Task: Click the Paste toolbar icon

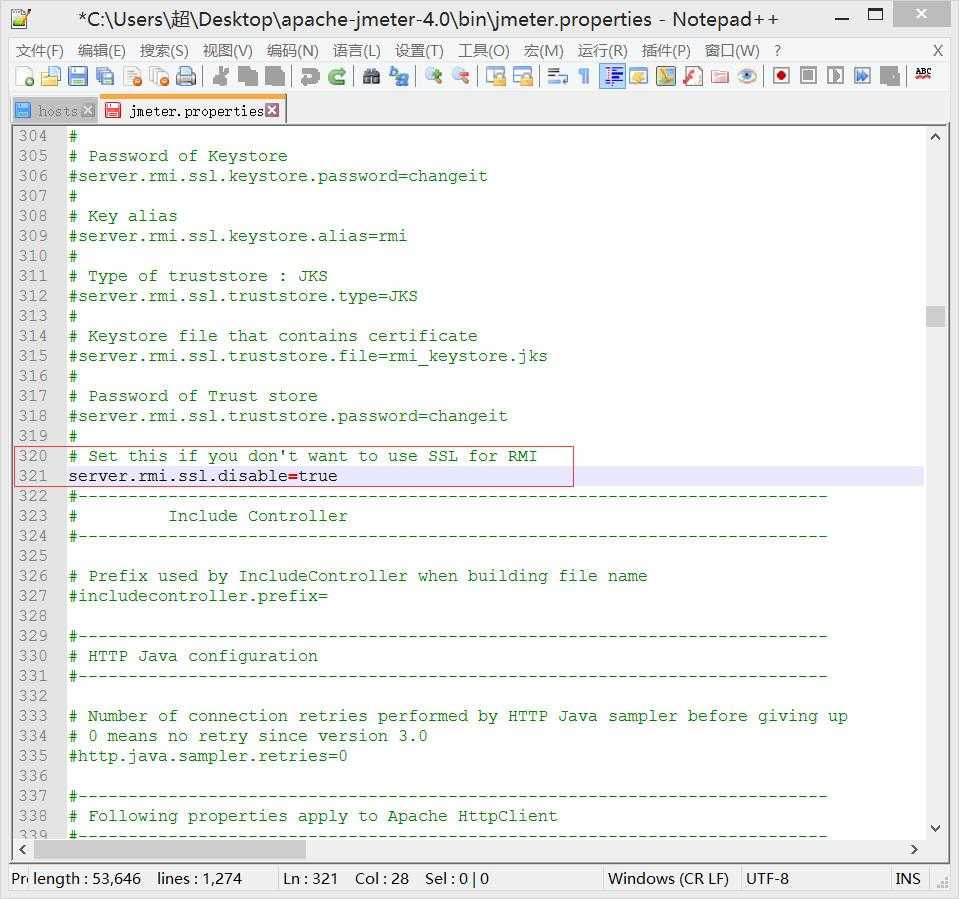Action: click(x=275, y=76)
